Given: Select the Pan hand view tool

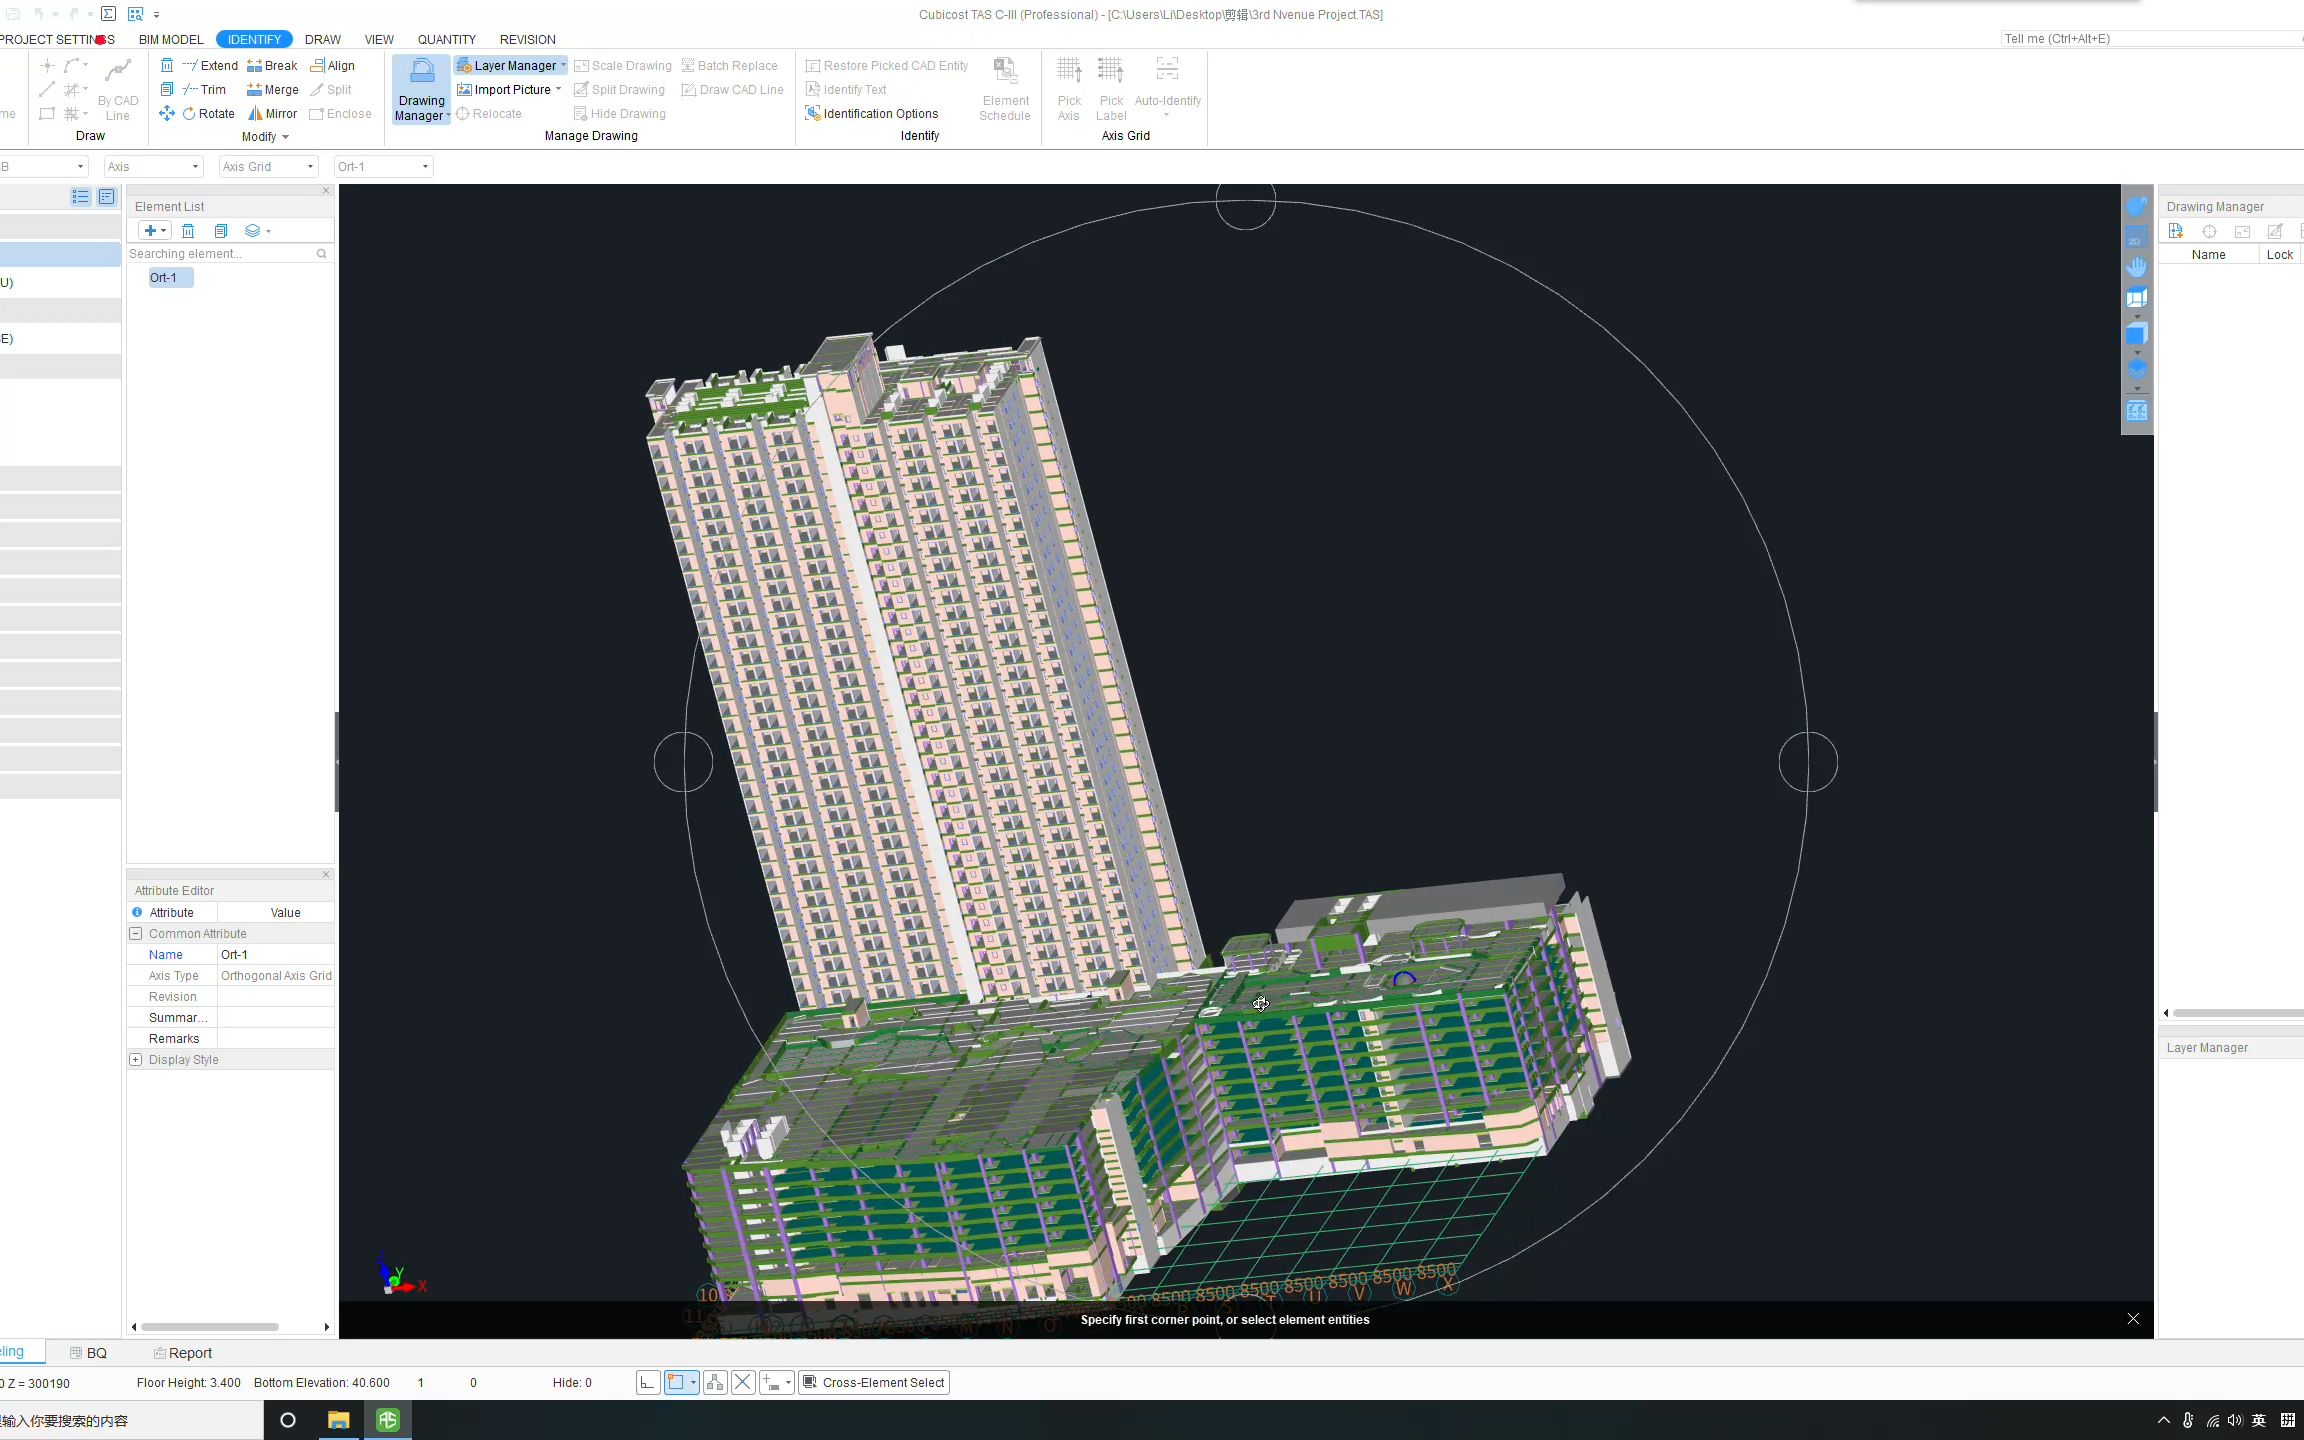Looking at the screenshot, I should [2136, 267].
